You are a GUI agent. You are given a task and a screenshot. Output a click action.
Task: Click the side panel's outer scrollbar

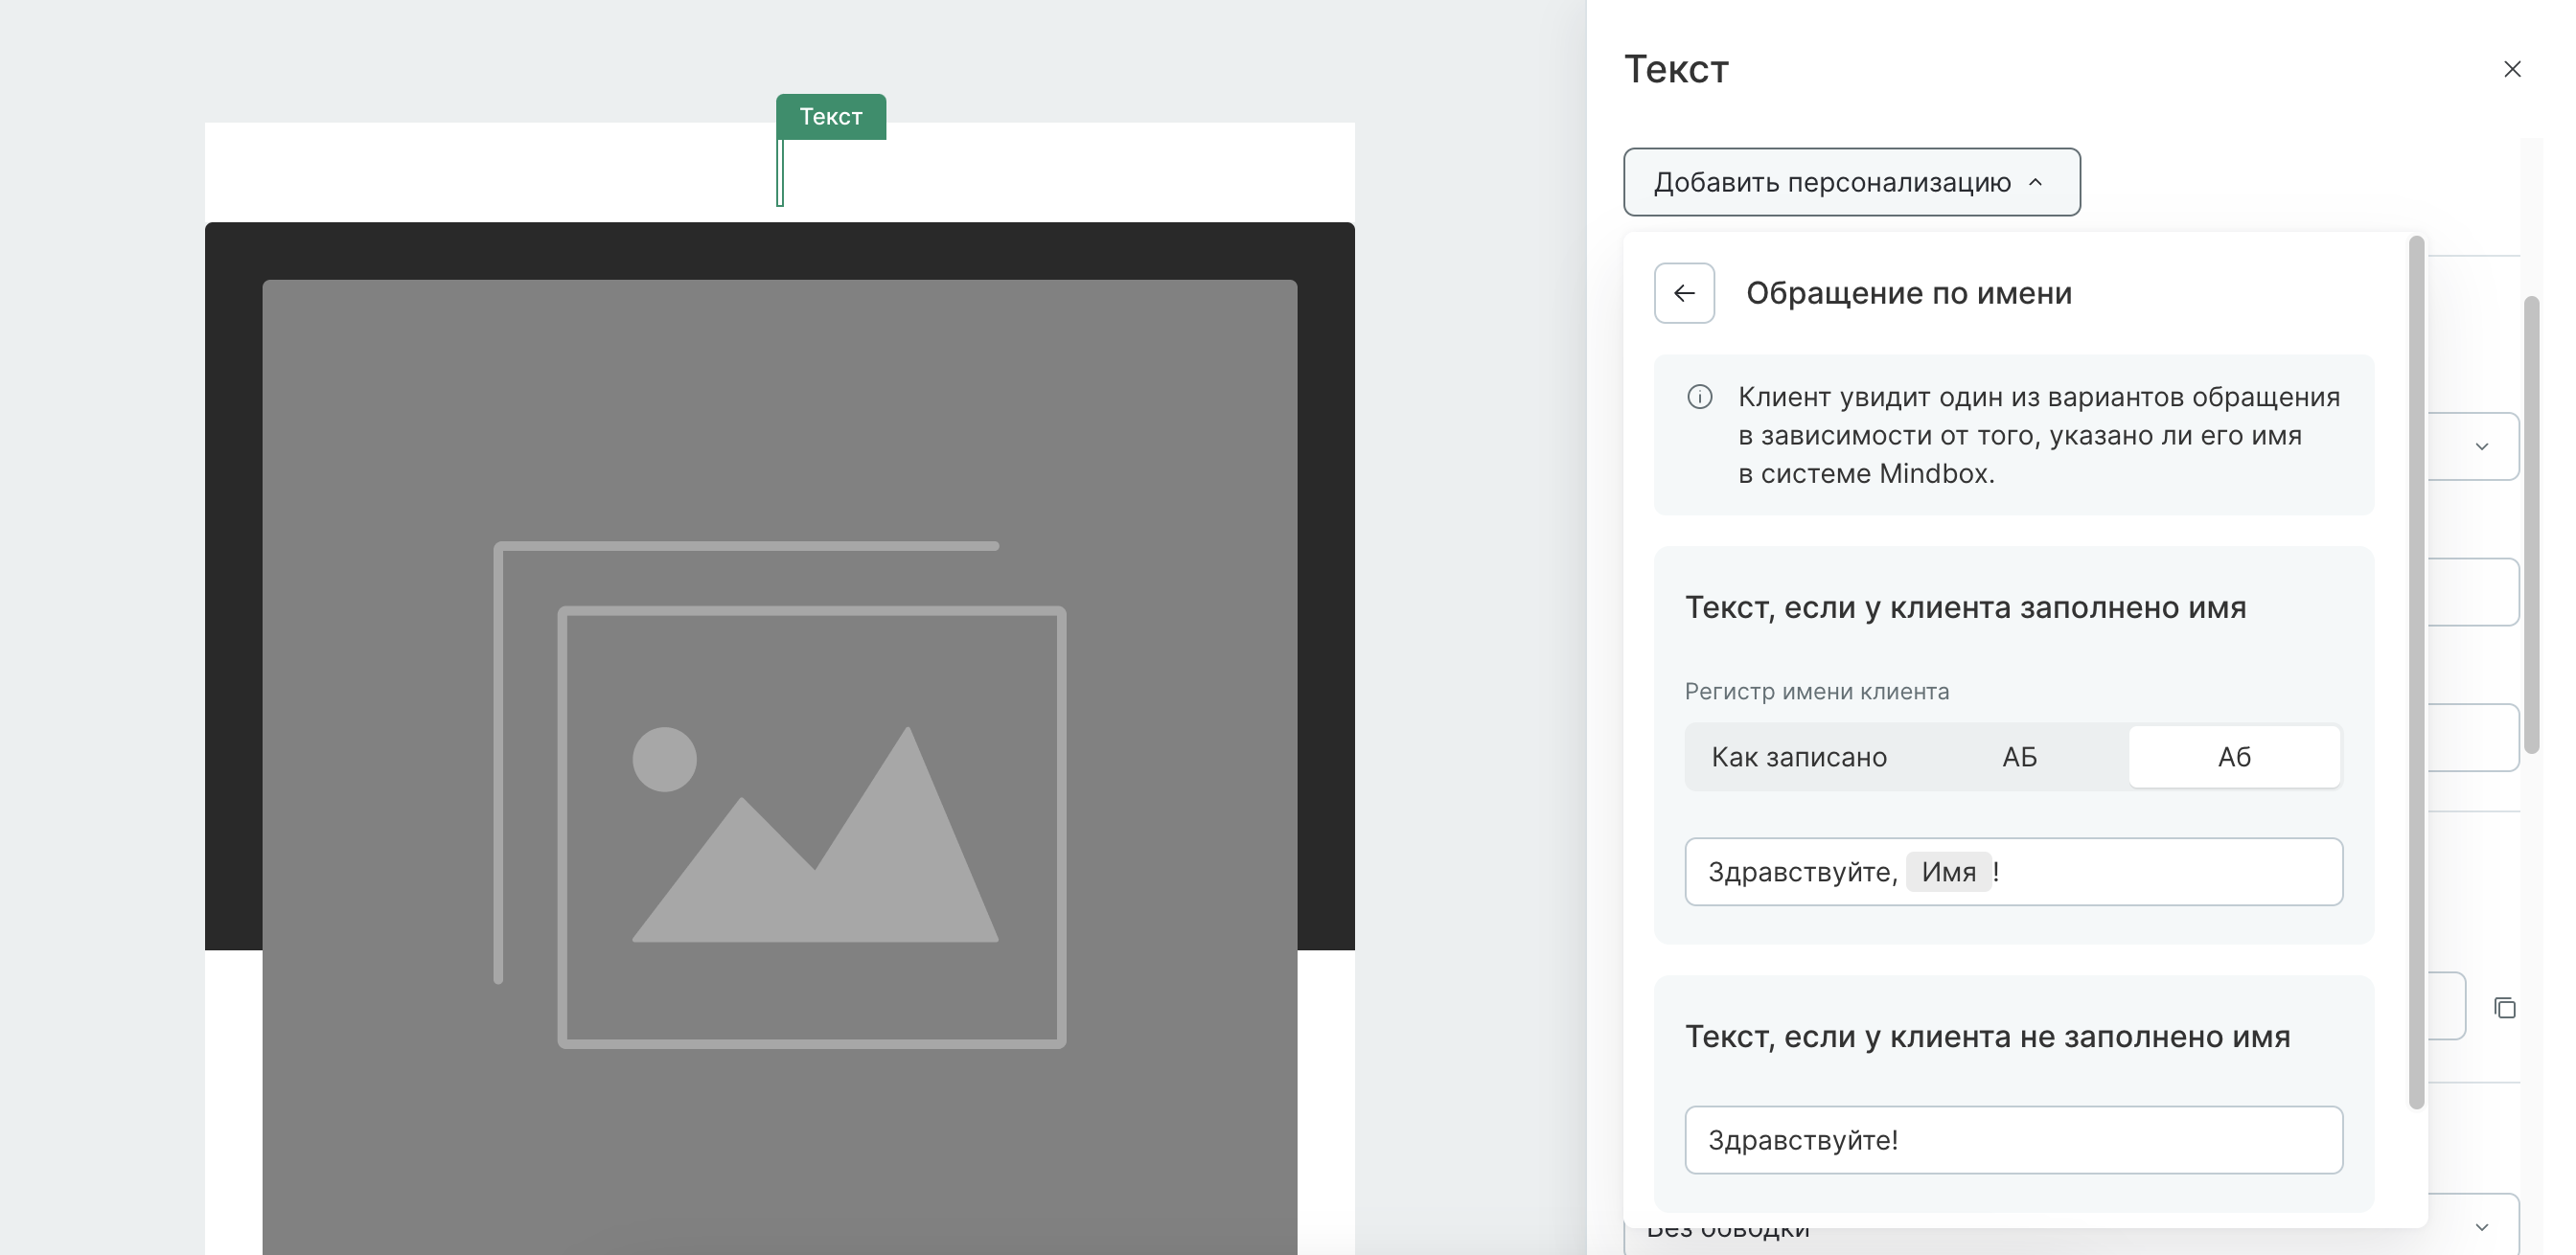pyautogui.click(x=2531, y=524)
